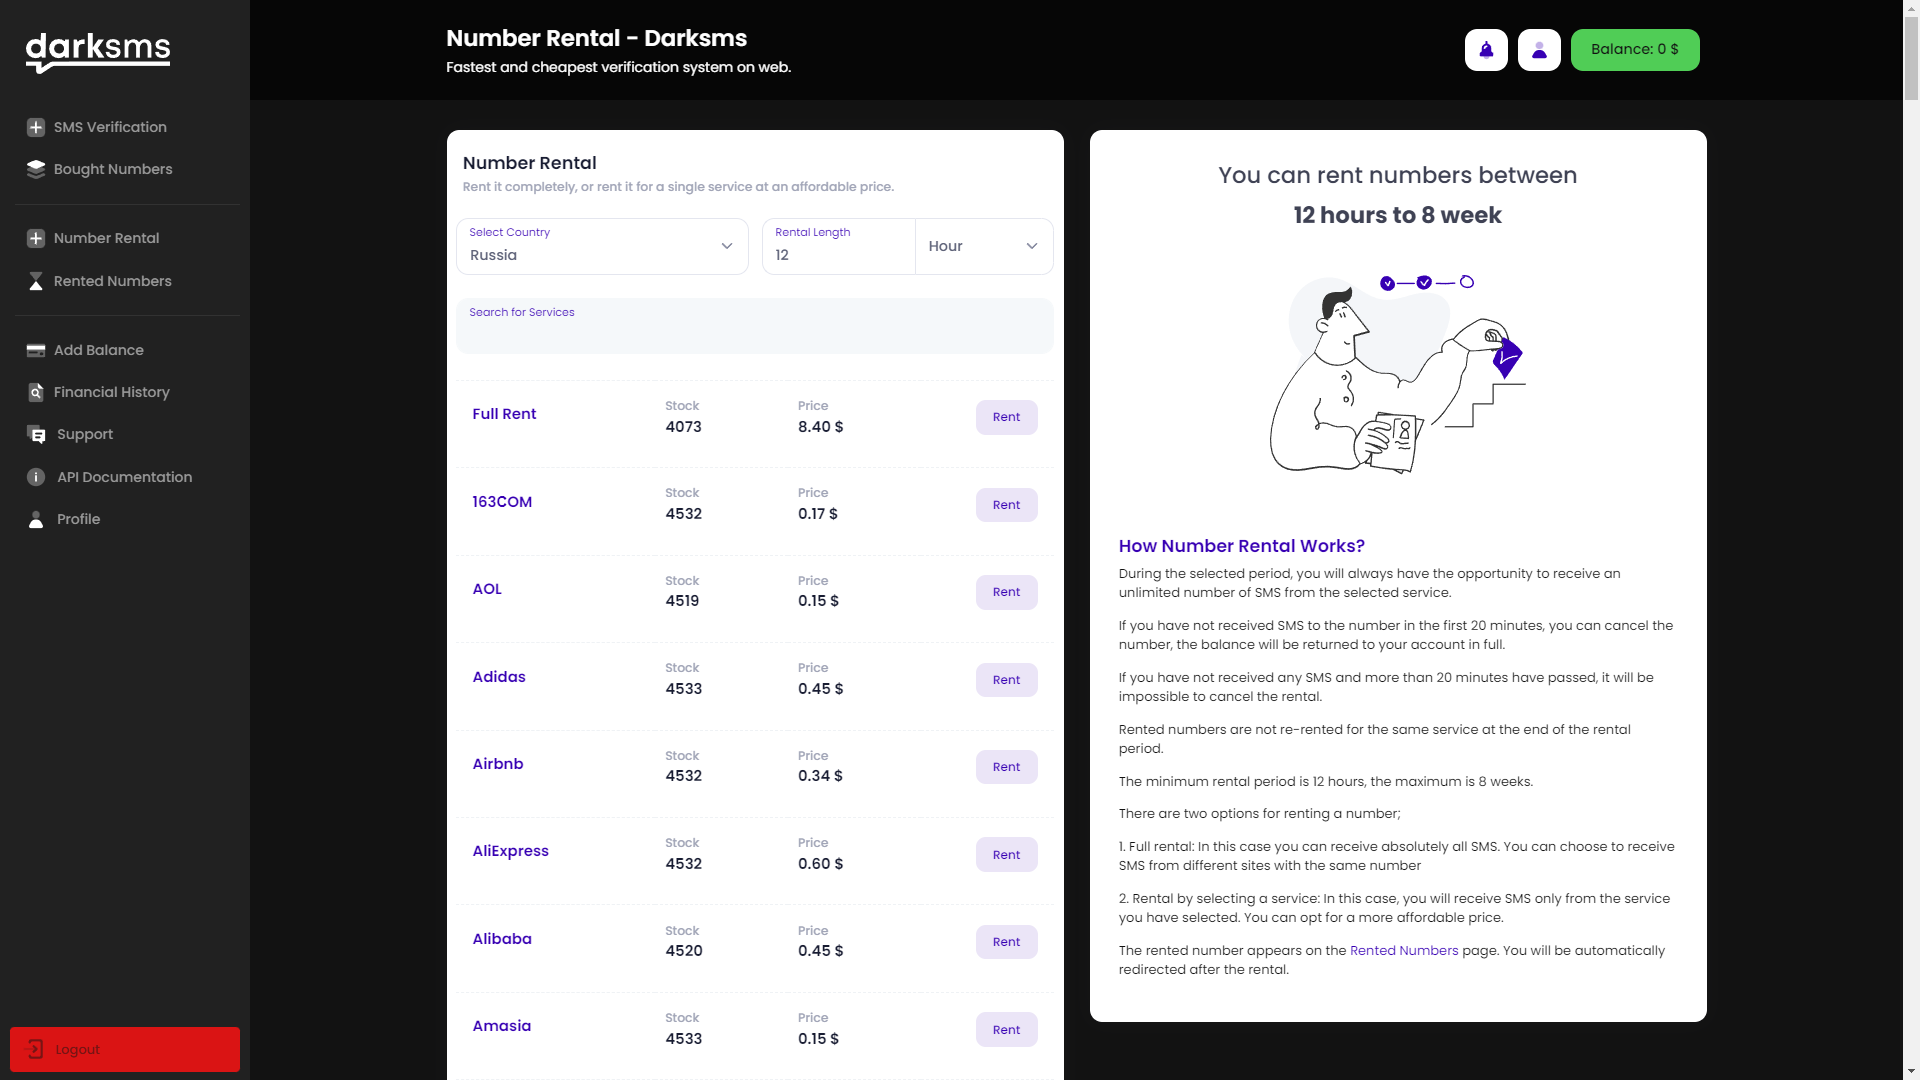Click the SMS Verification plus icon
Image resolution: width=1920 pixels, height=1080 pixels.
36,127
